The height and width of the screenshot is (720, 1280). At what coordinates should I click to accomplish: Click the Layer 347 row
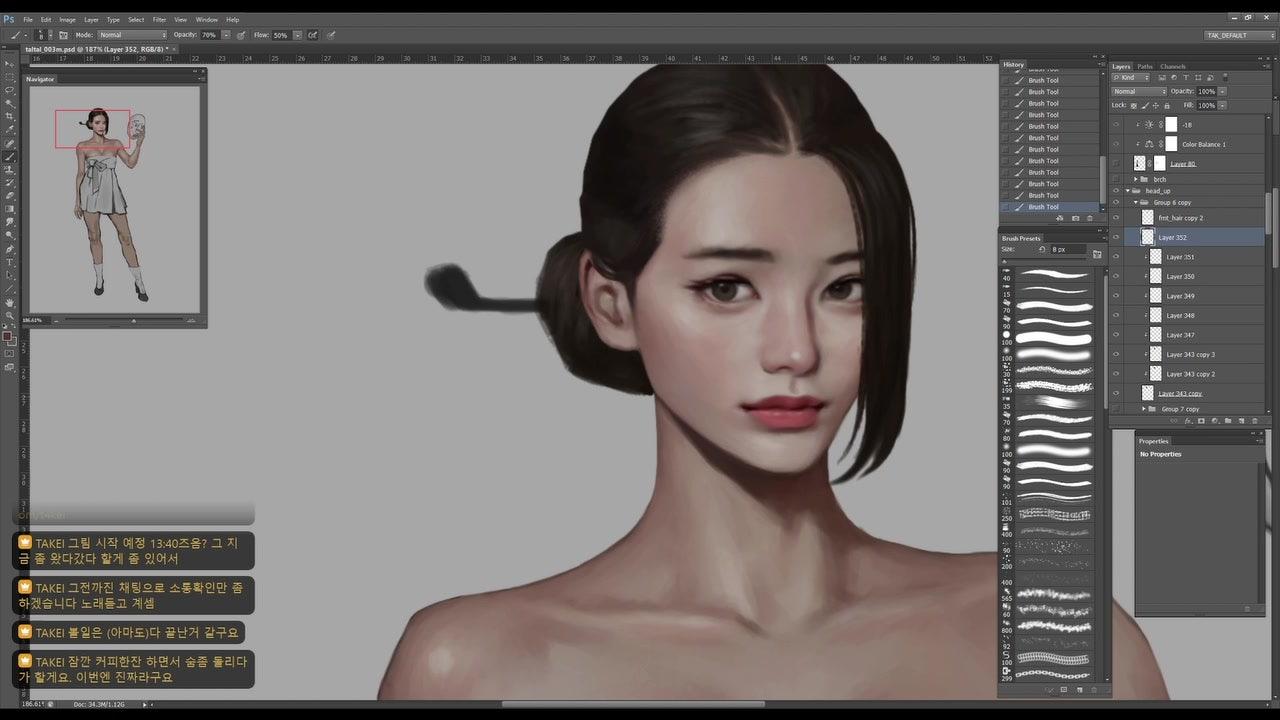(x=1188, y=335)
